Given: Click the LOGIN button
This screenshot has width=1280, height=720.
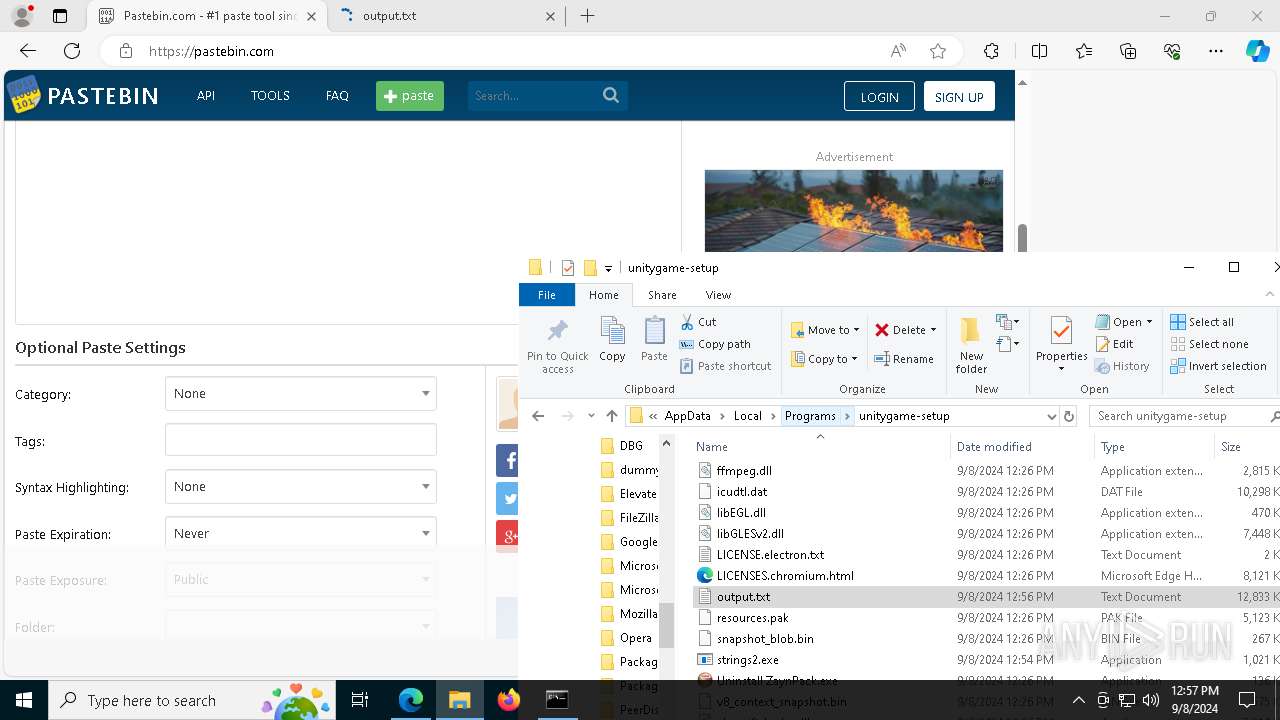Looking at the screenshot, I should coord(879,96).
